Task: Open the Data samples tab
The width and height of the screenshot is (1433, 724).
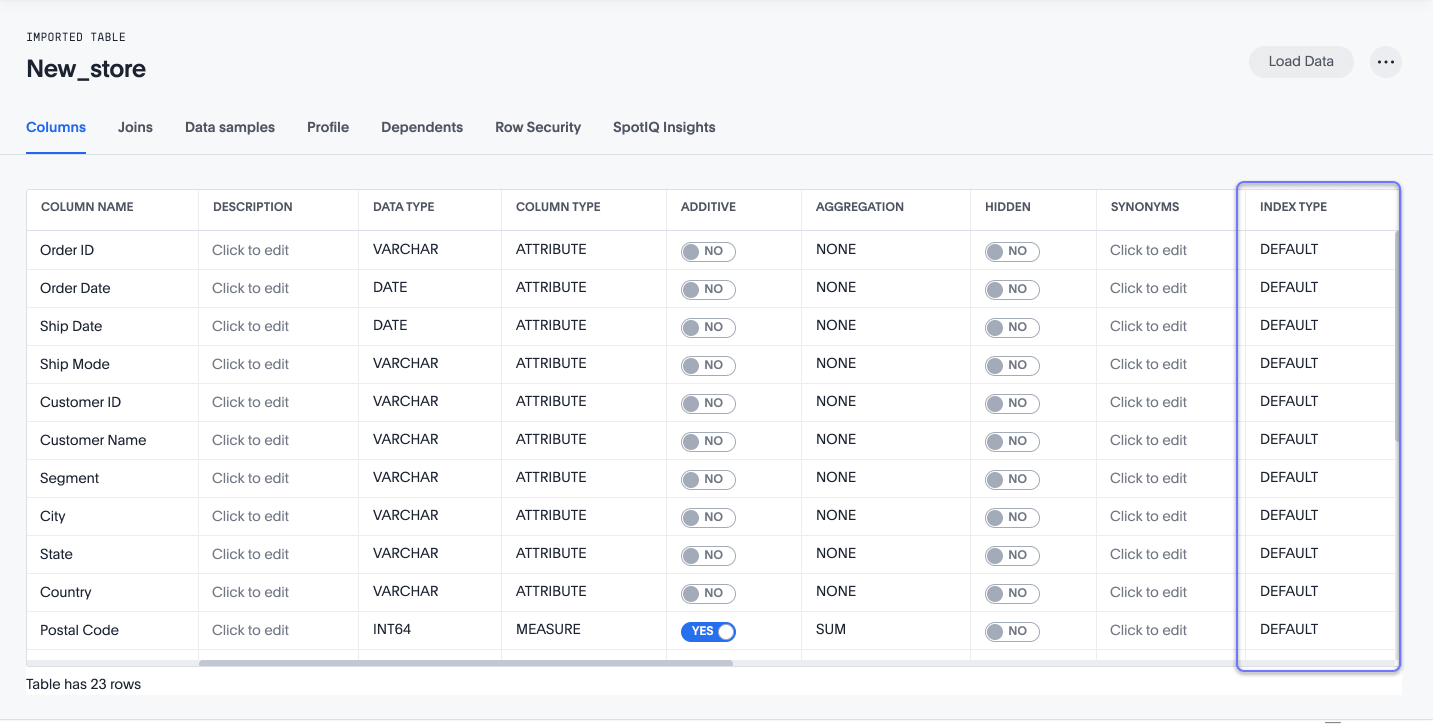Action: pos(229,127)
